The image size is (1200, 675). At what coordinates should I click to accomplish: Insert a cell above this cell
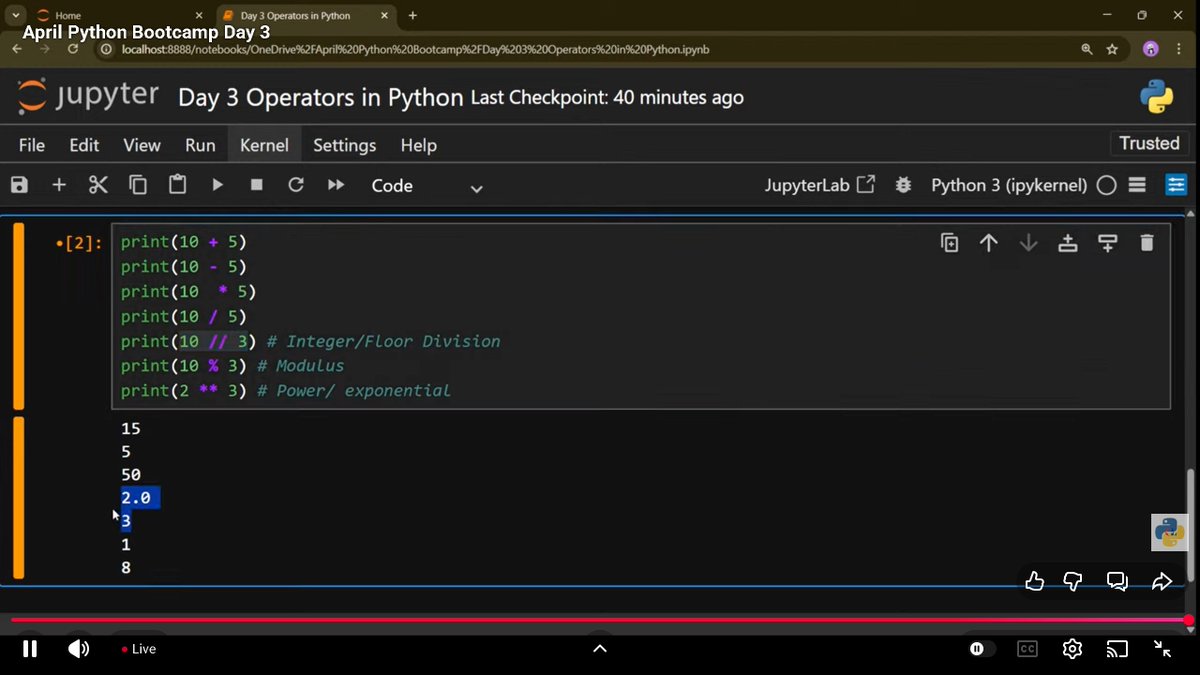[x=1068, y=242]
